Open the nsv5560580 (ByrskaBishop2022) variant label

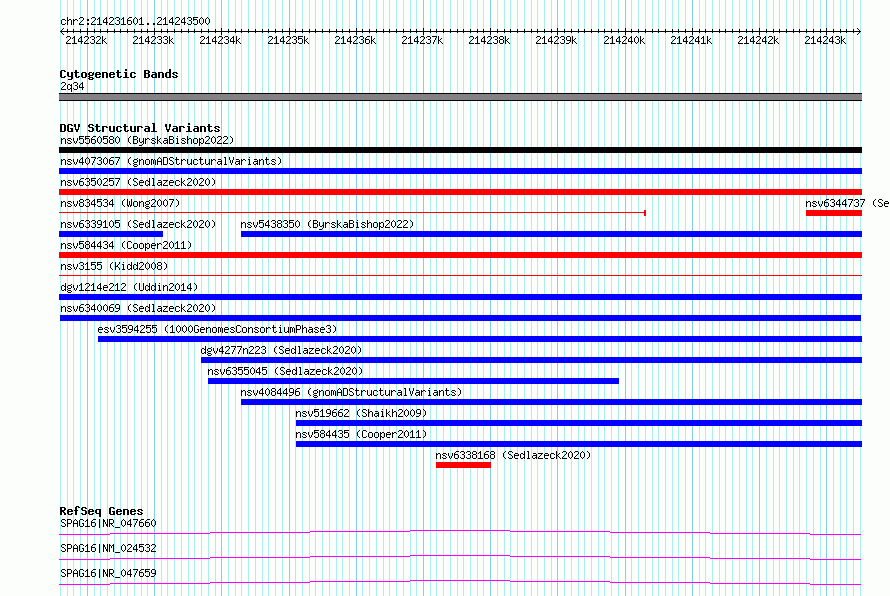point(147,140)
